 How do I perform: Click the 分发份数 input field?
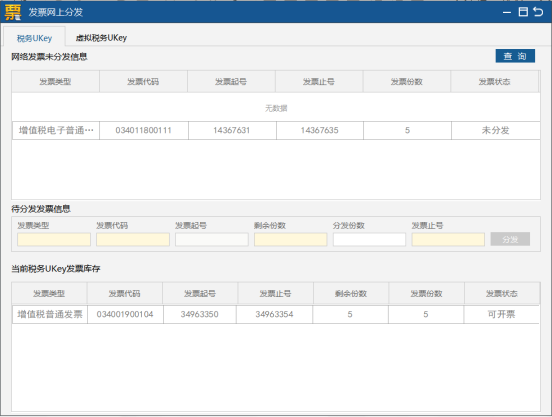click(369, 239)
